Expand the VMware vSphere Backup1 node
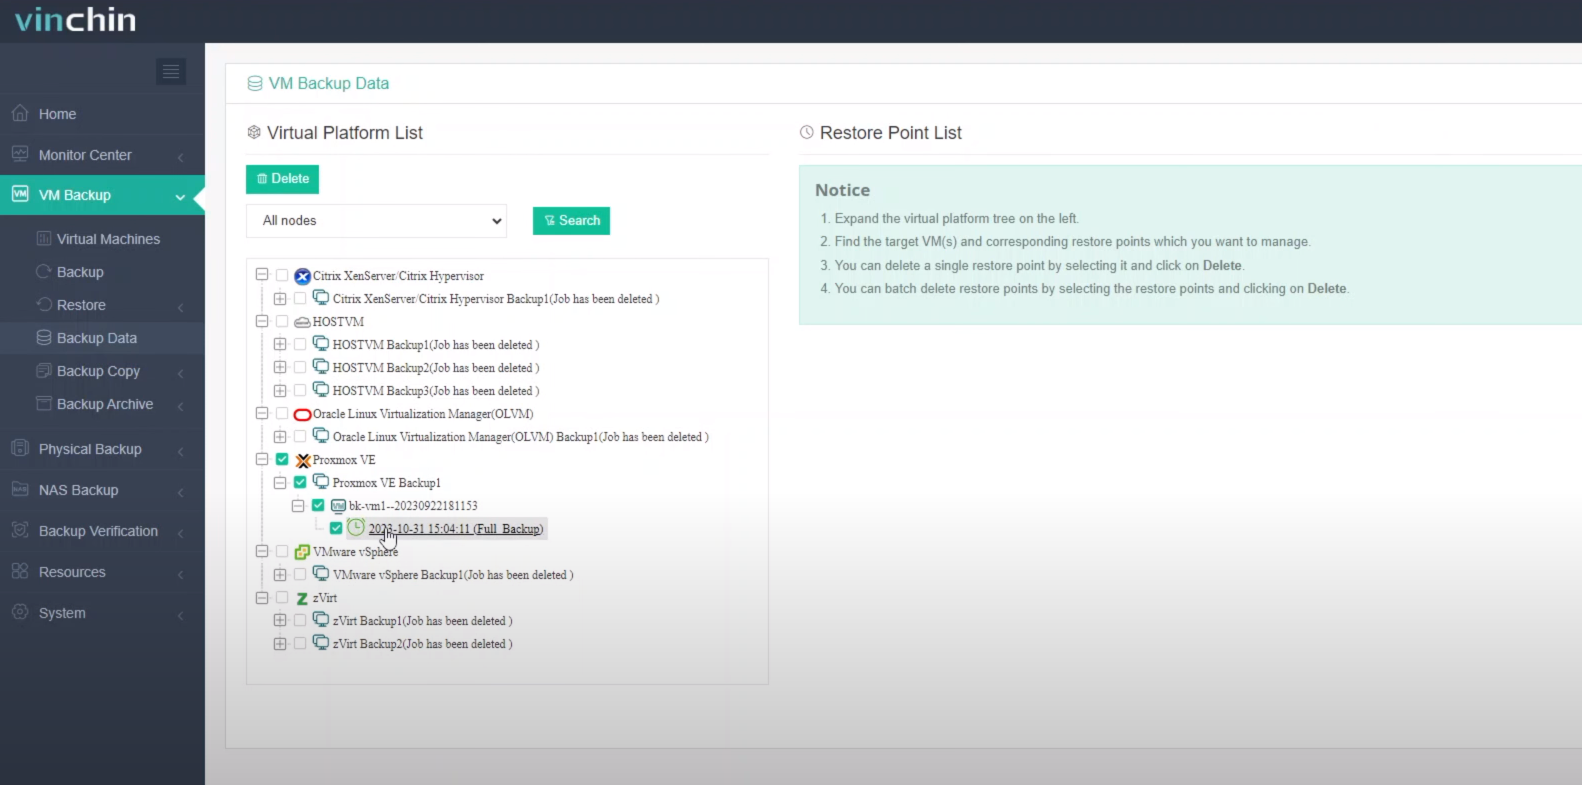This screenshot has height=785, width=1582. click(280, 574)
